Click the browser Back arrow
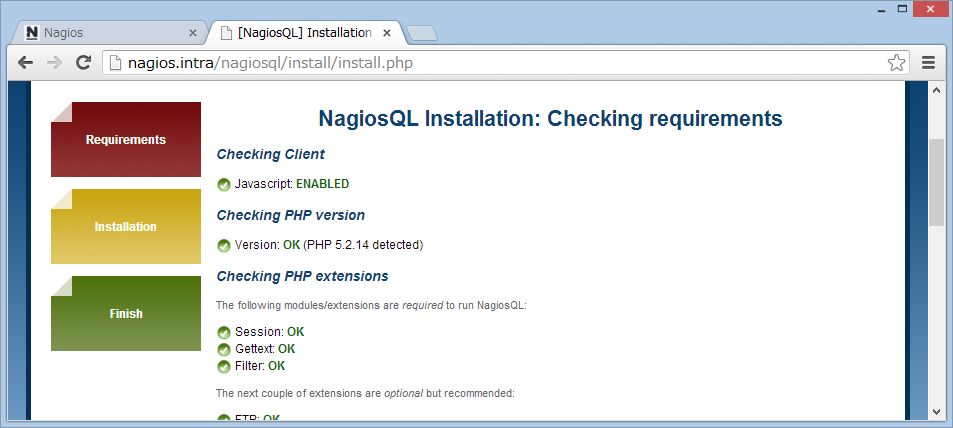 point(25,62)
